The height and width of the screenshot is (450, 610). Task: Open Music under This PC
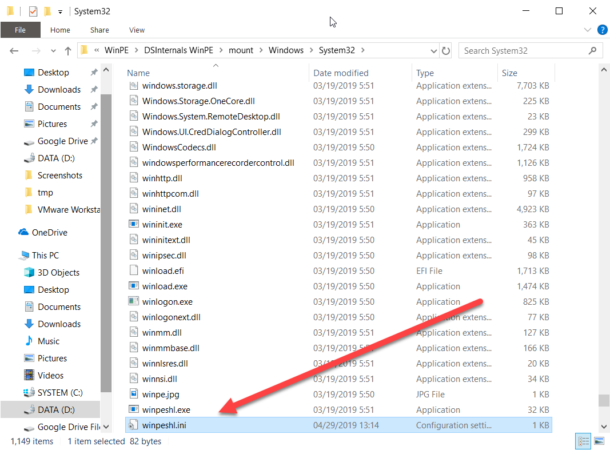click(48, 341)
